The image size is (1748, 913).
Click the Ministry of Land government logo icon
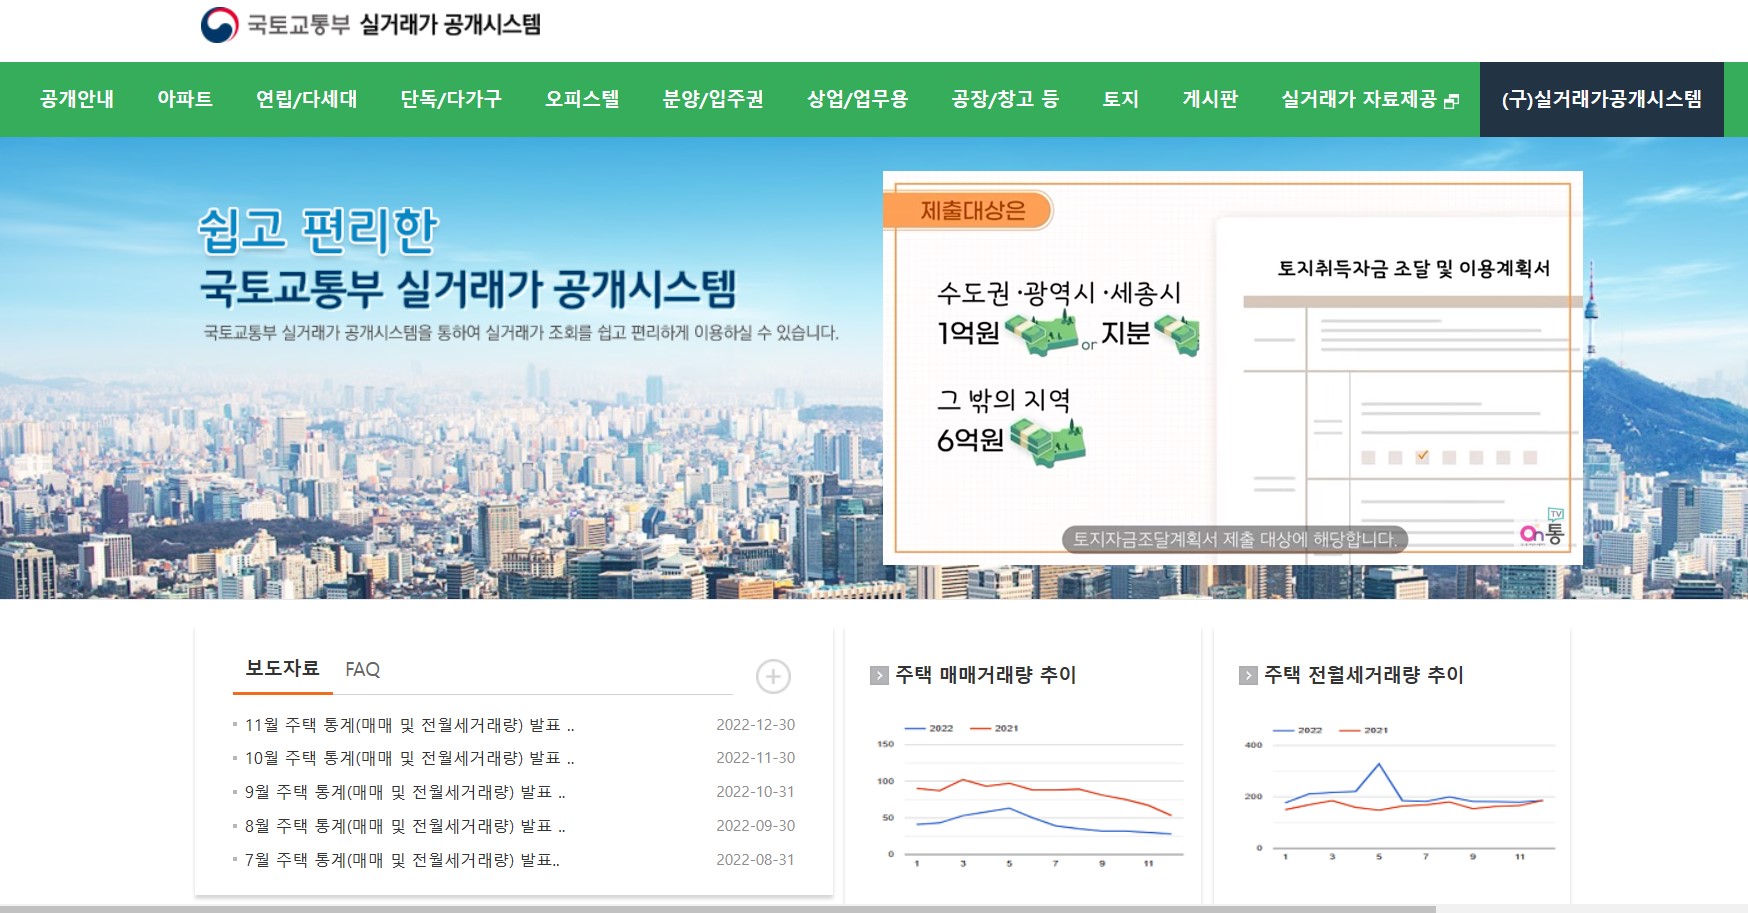(220, 24)
